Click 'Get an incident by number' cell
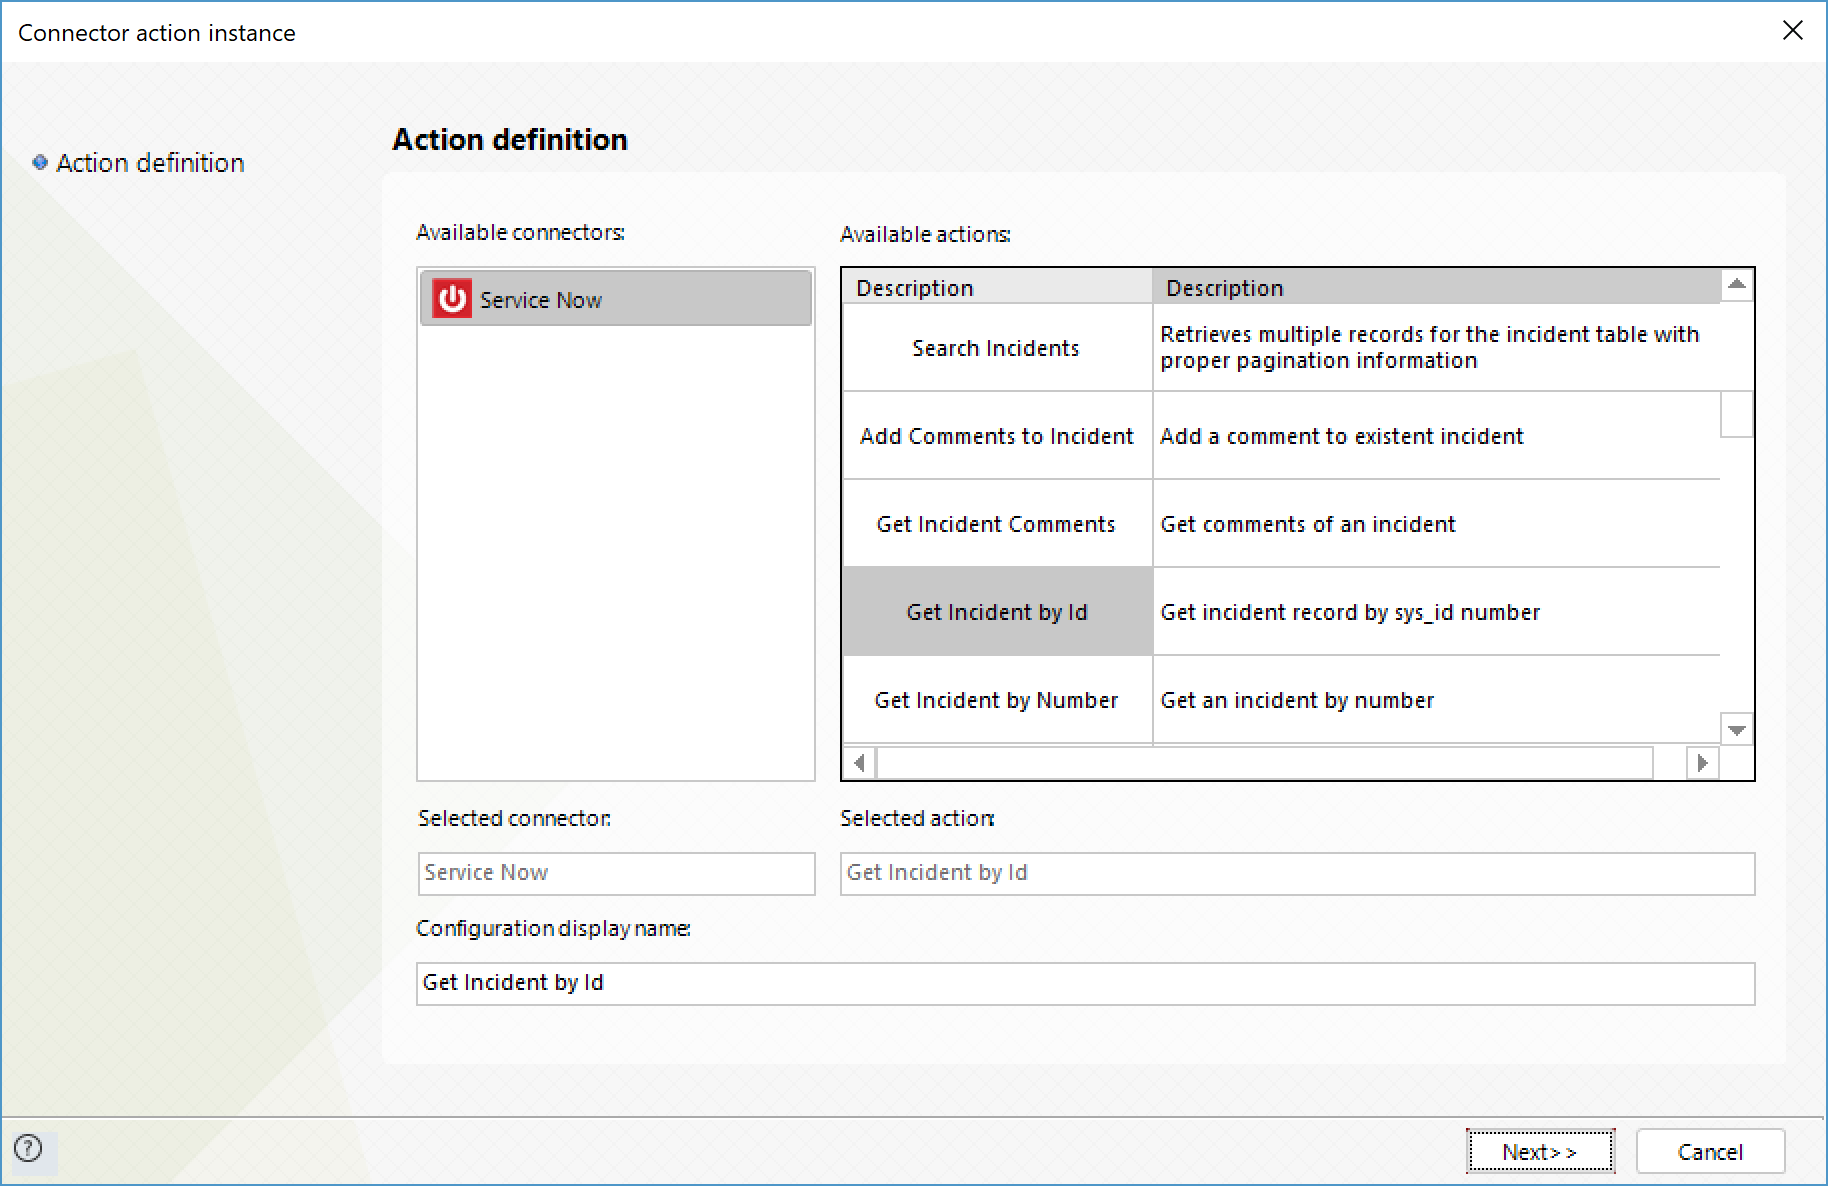This screenshot has height=1186, width=1828. pyautogui.click(x=1436, y=699)
